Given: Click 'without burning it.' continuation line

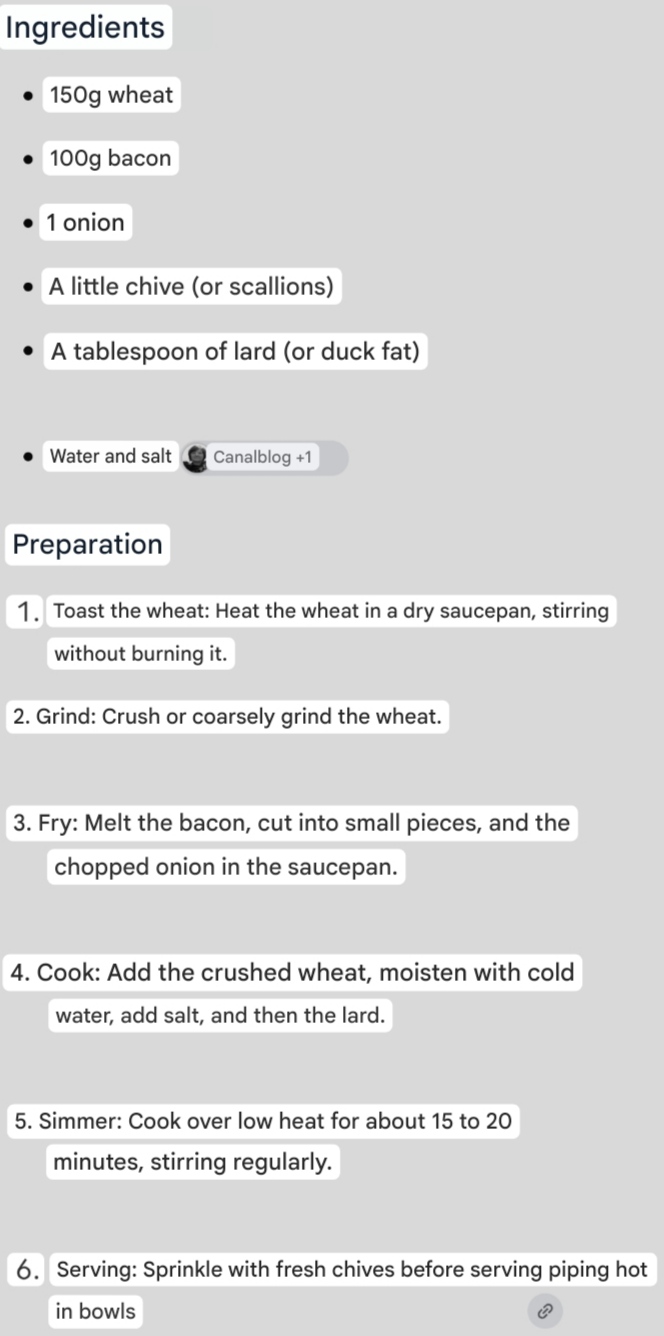Looking at the screenshot, I should 141,654.
